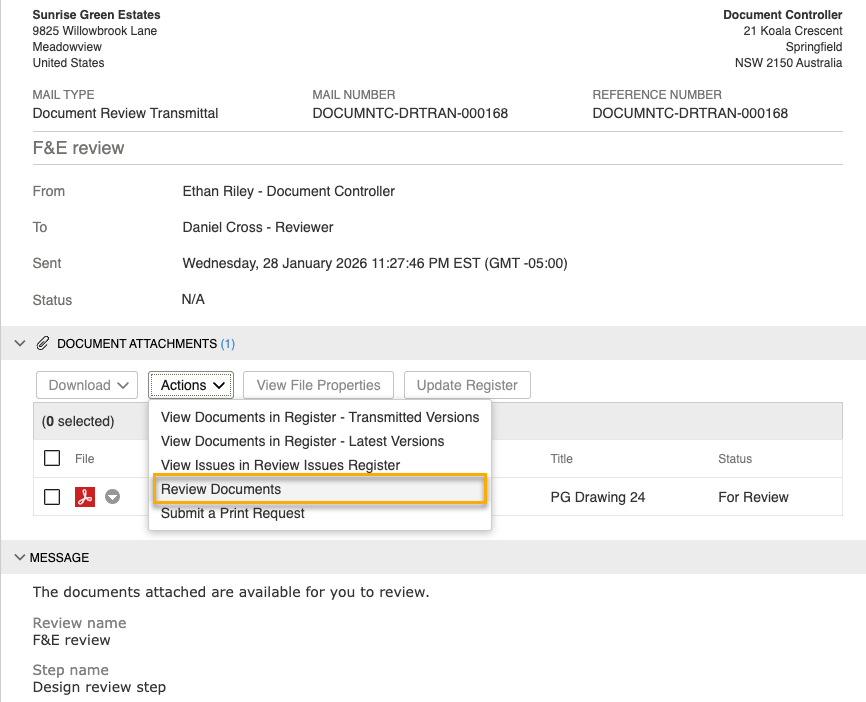
Task: Click the PG Drawing 24 title cell
Action: click(x=597, y=497)
